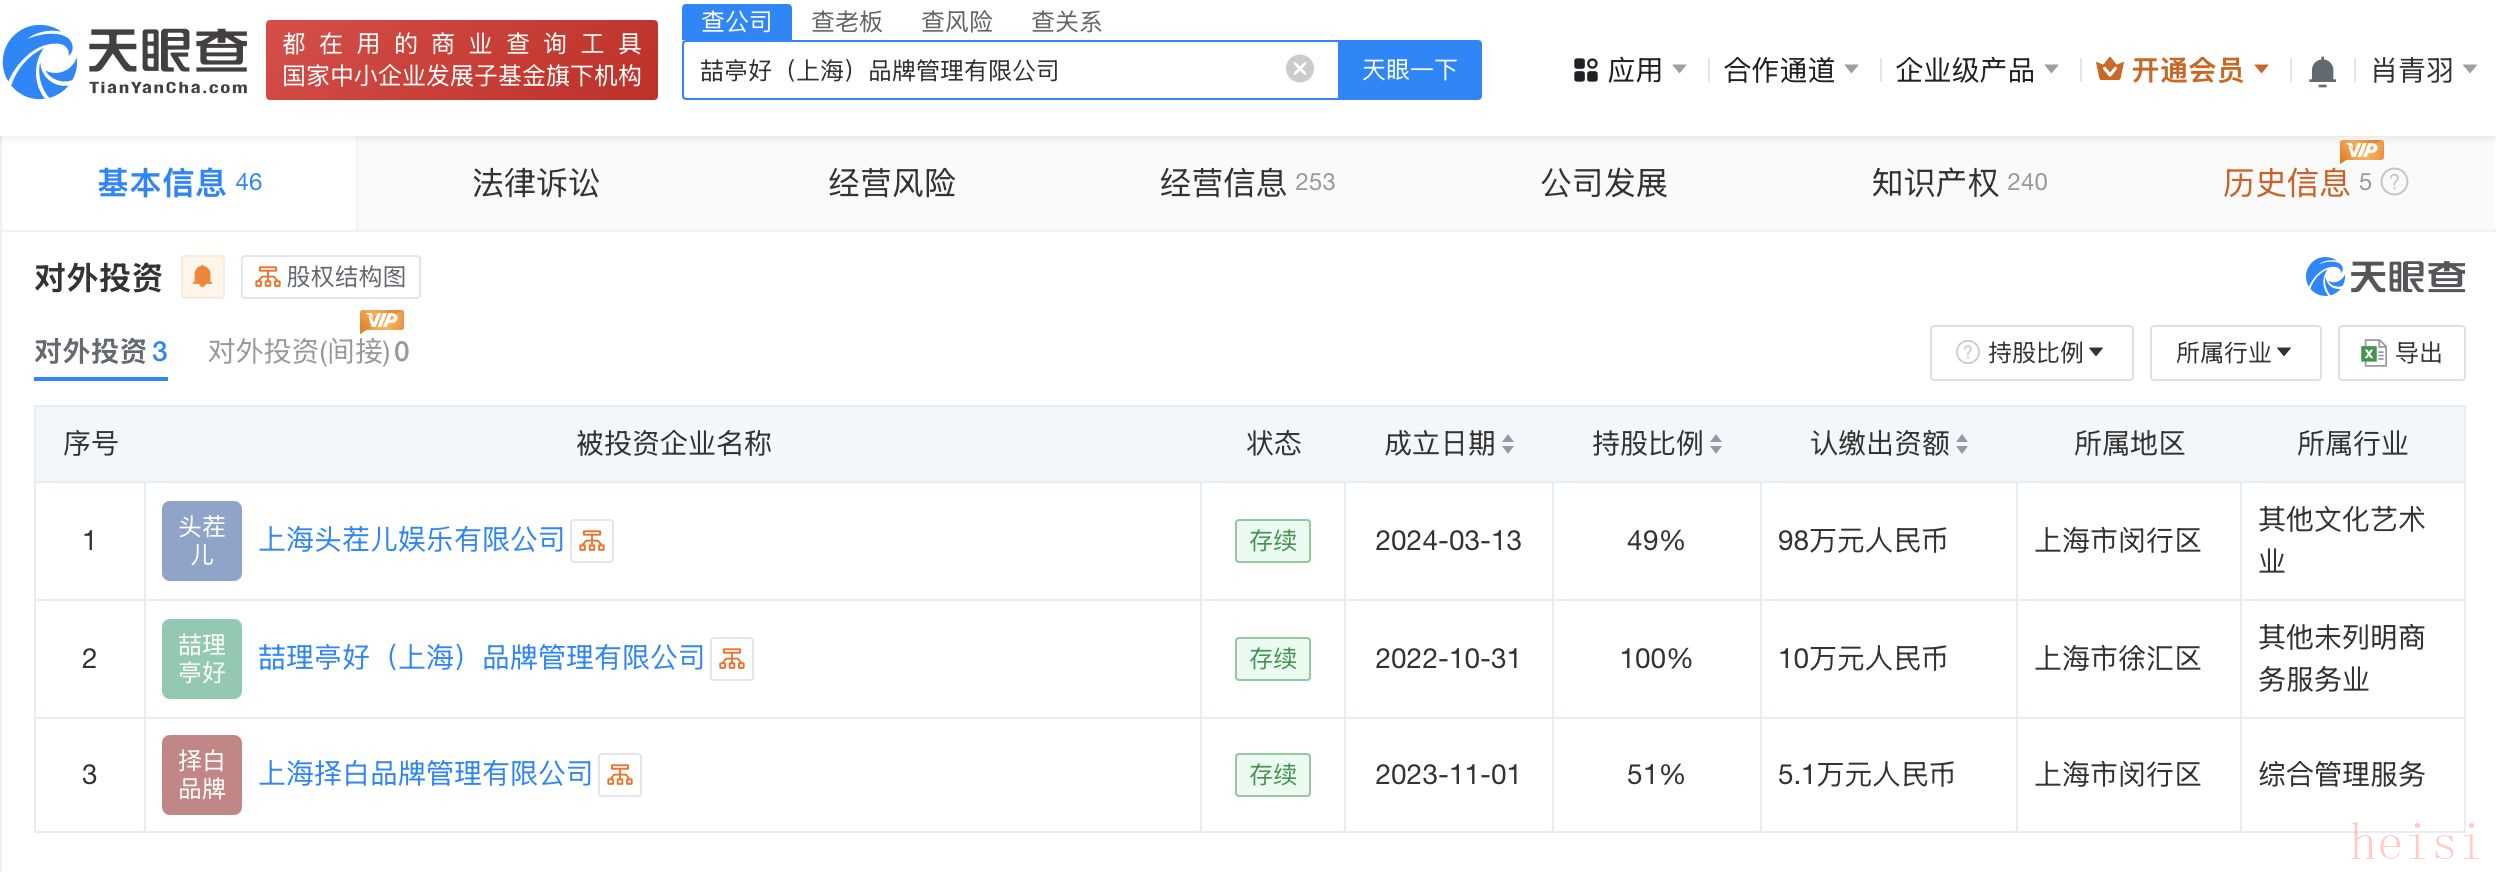Click the help icon beside 历史信息
The height and width of the screenshot is (872, 2496).
tap(2394, 182)
